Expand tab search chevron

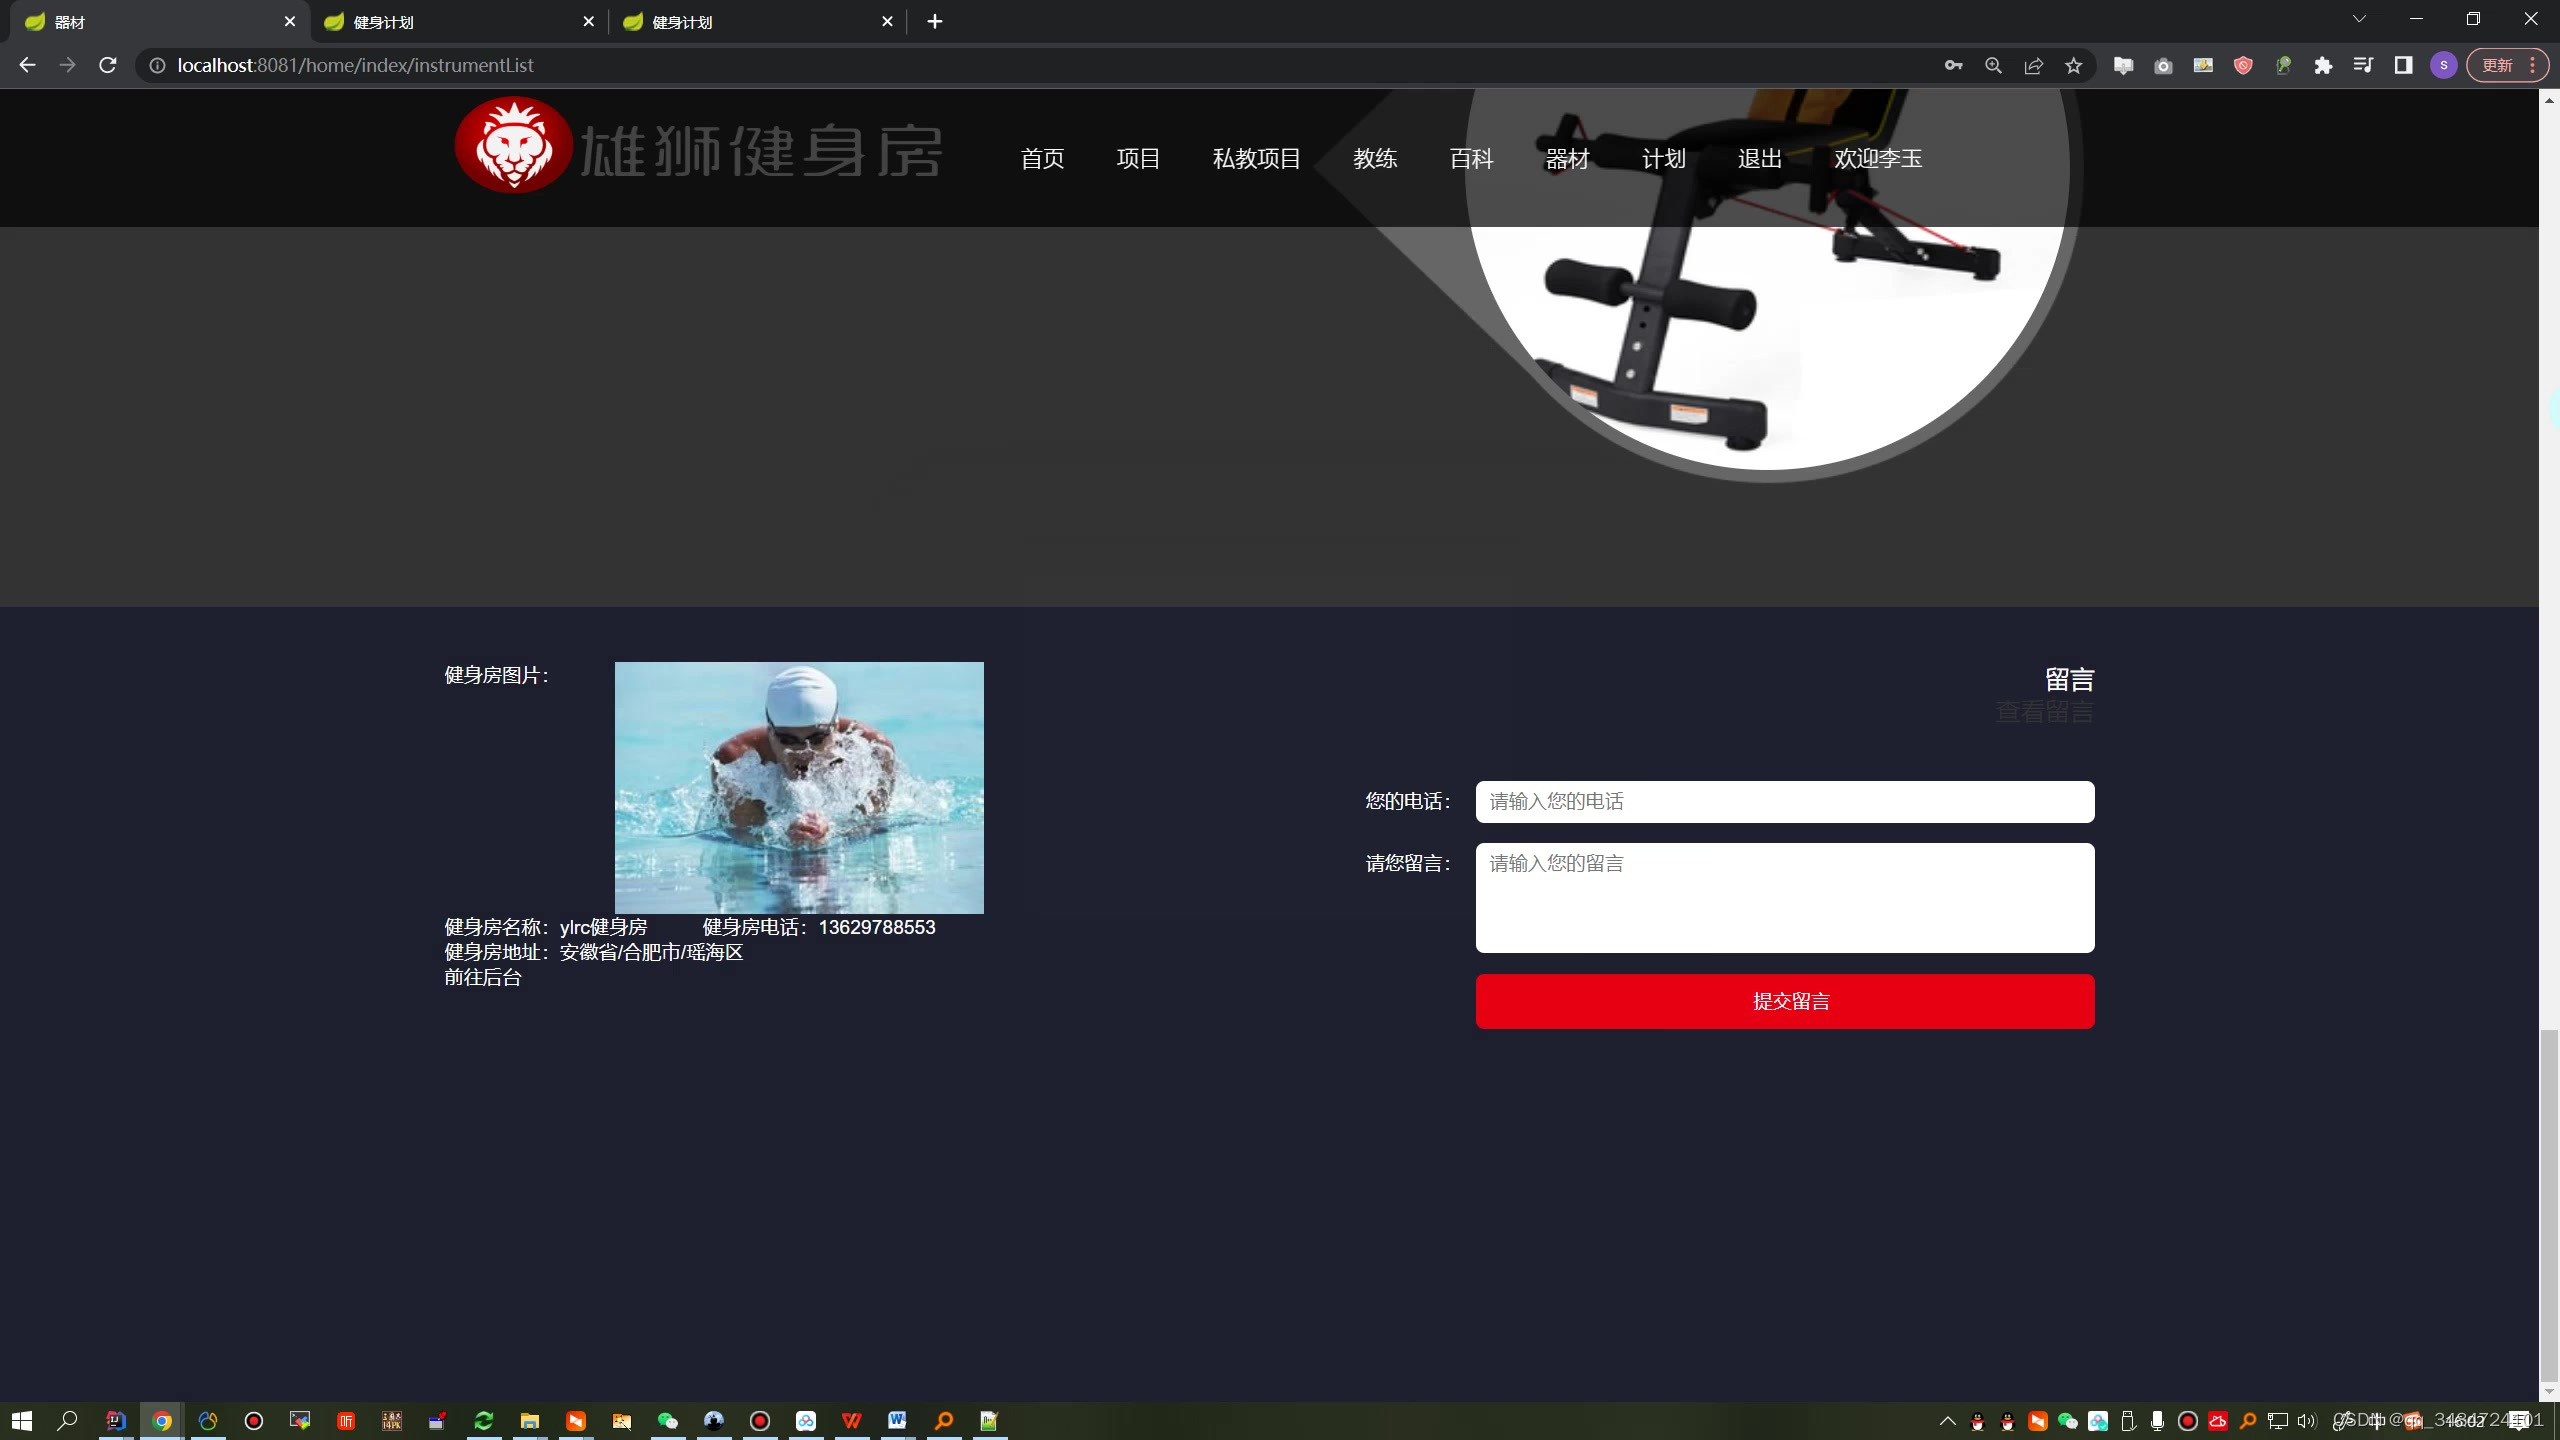tap(2359, 19)
